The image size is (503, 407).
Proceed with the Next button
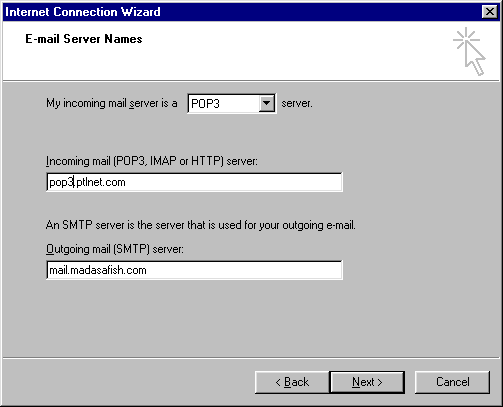(x=367, y=382)
